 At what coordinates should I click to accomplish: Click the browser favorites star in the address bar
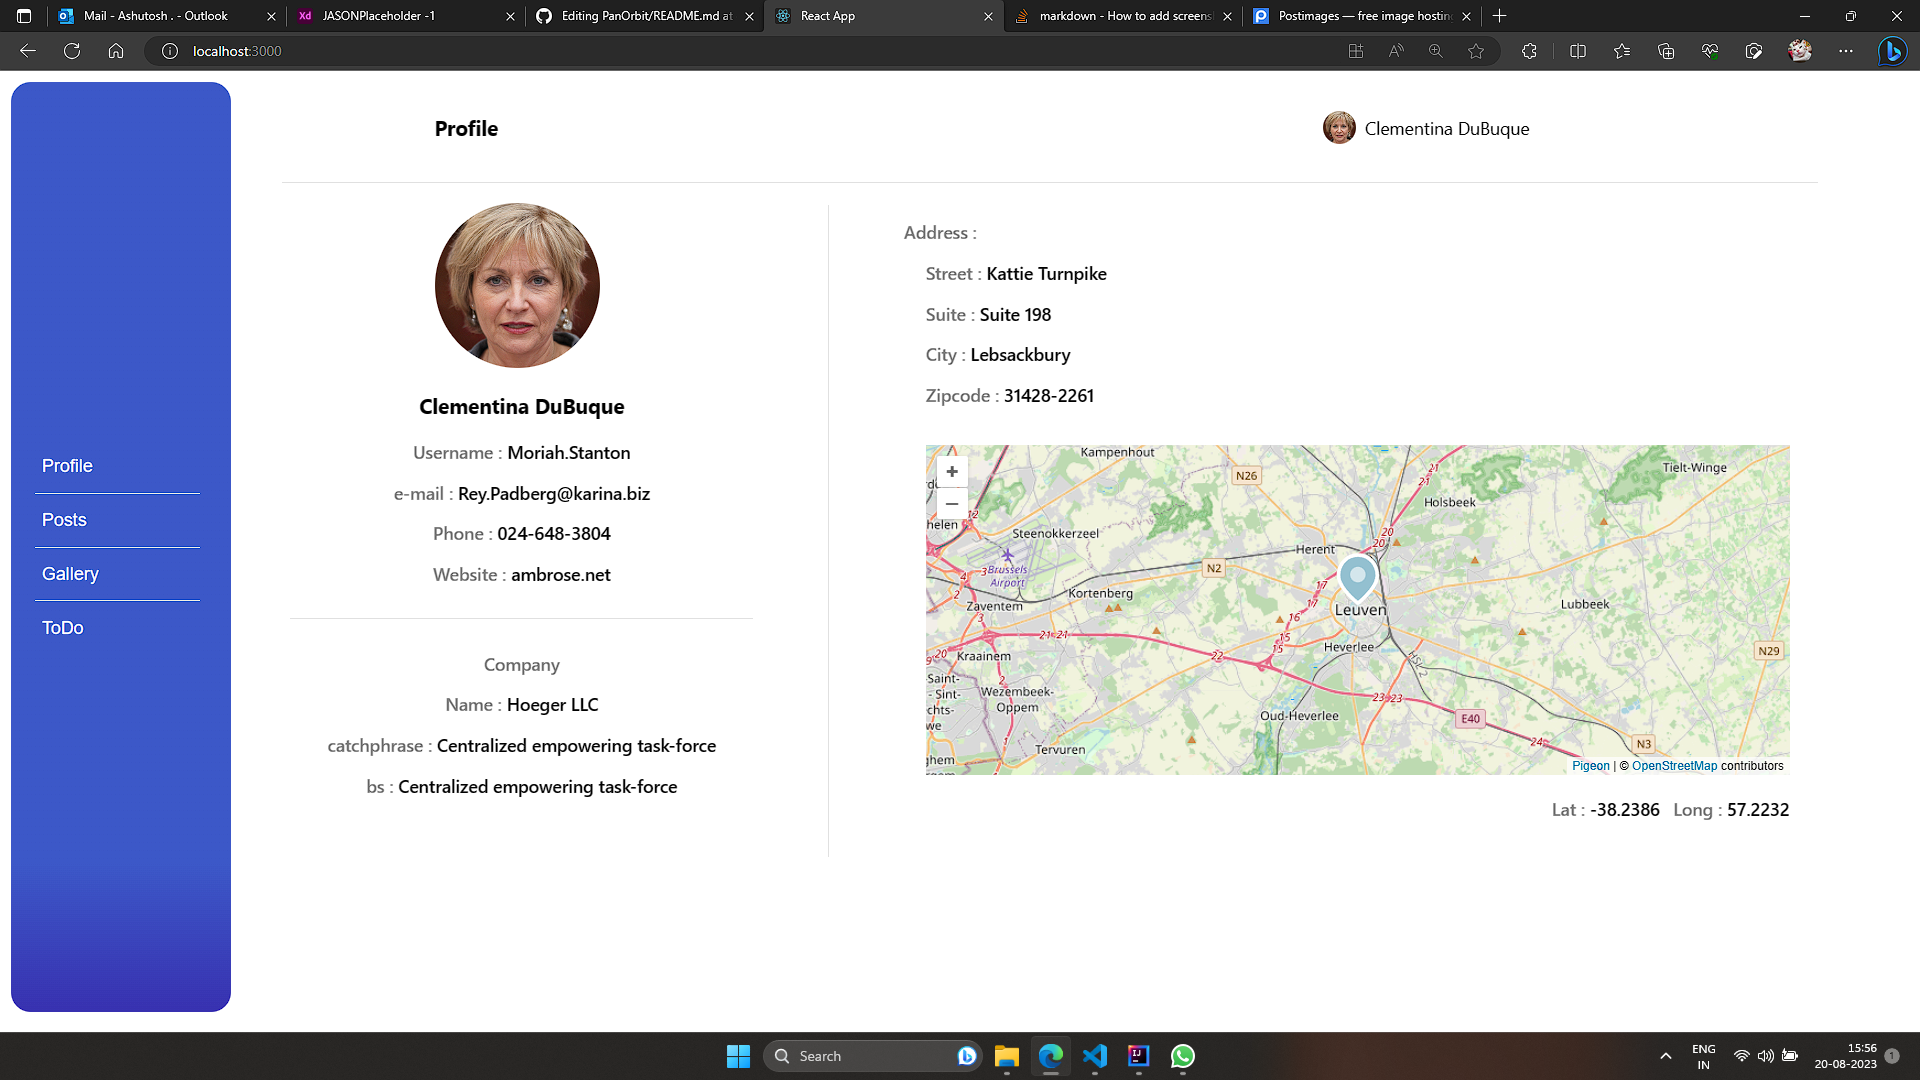[x=1475, y=51]
